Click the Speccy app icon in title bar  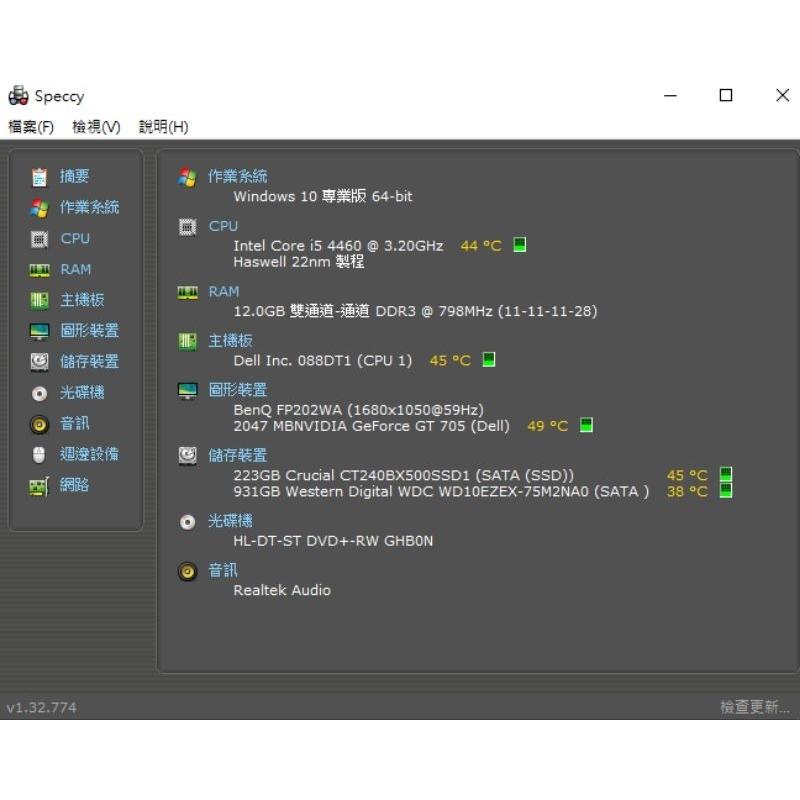point(18,95)
